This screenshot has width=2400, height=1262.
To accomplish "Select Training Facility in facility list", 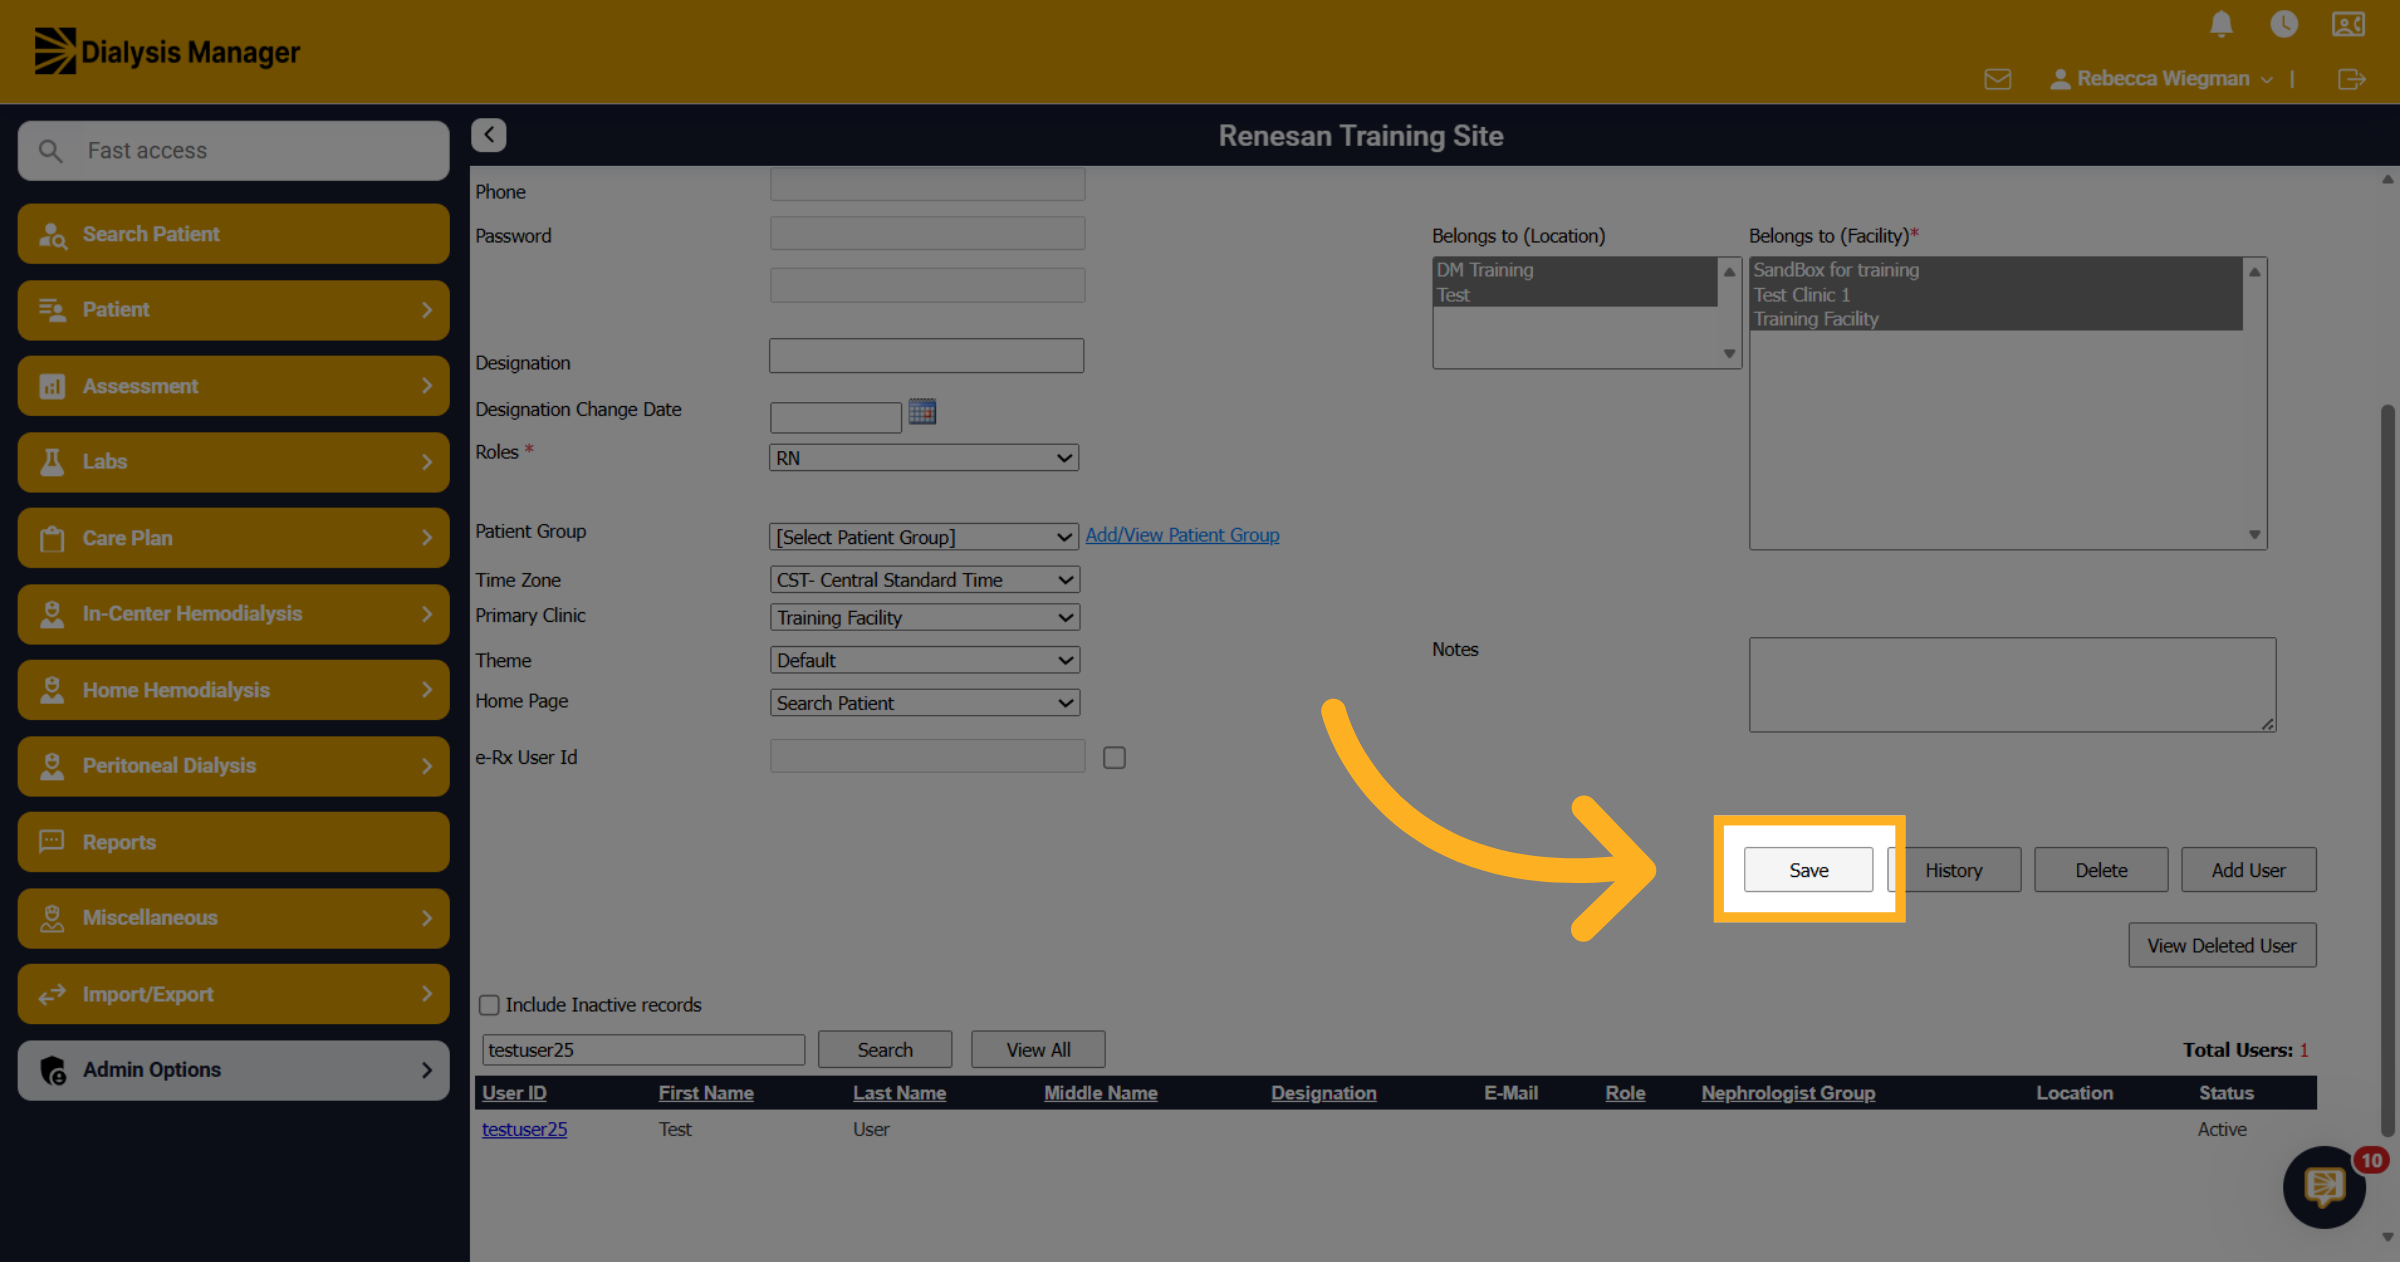I will pos(1996,319).
